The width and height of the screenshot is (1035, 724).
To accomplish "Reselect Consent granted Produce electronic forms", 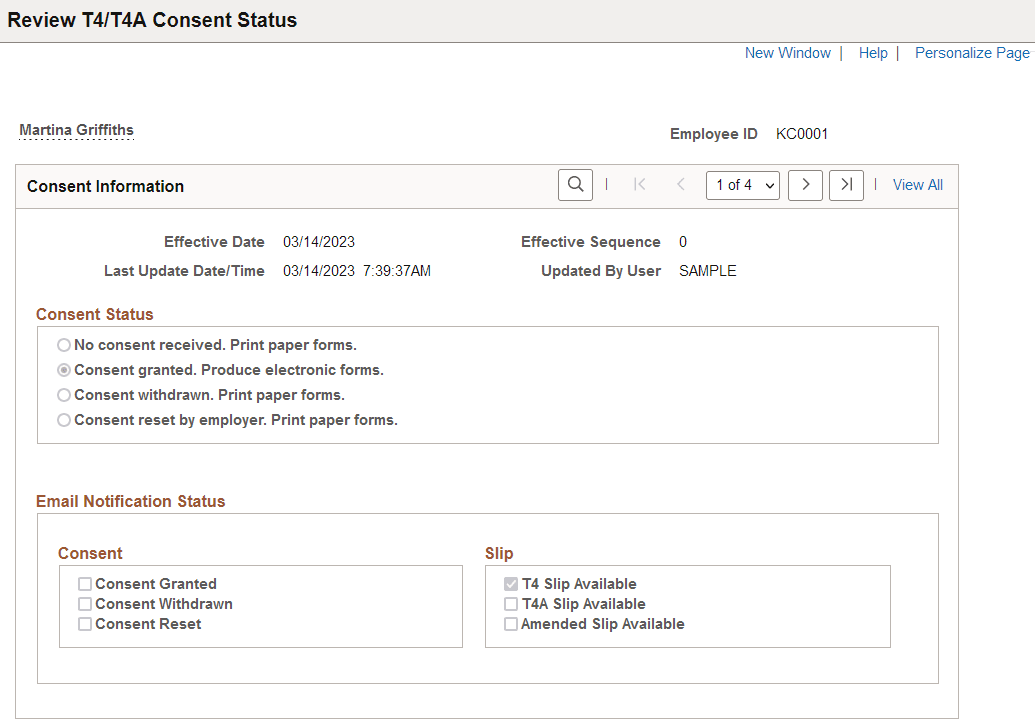I will point(63,369).
